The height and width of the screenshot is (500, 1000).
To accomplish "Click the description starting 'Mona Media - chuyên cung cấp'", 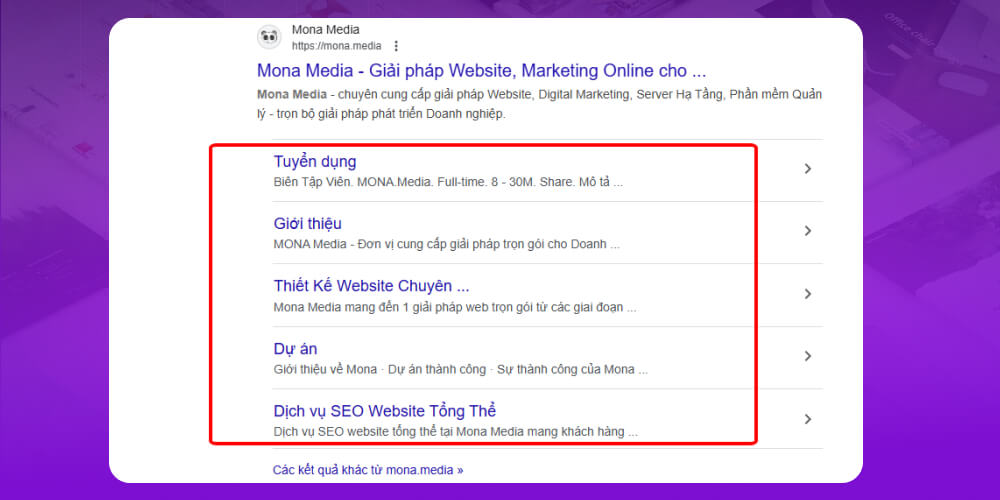I will [x=539, y=105].
